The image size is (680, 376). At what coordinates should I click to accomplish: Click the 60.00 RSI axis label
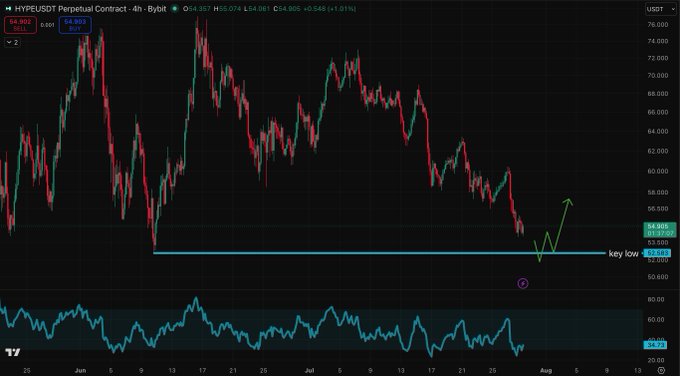tap(656, 320)
